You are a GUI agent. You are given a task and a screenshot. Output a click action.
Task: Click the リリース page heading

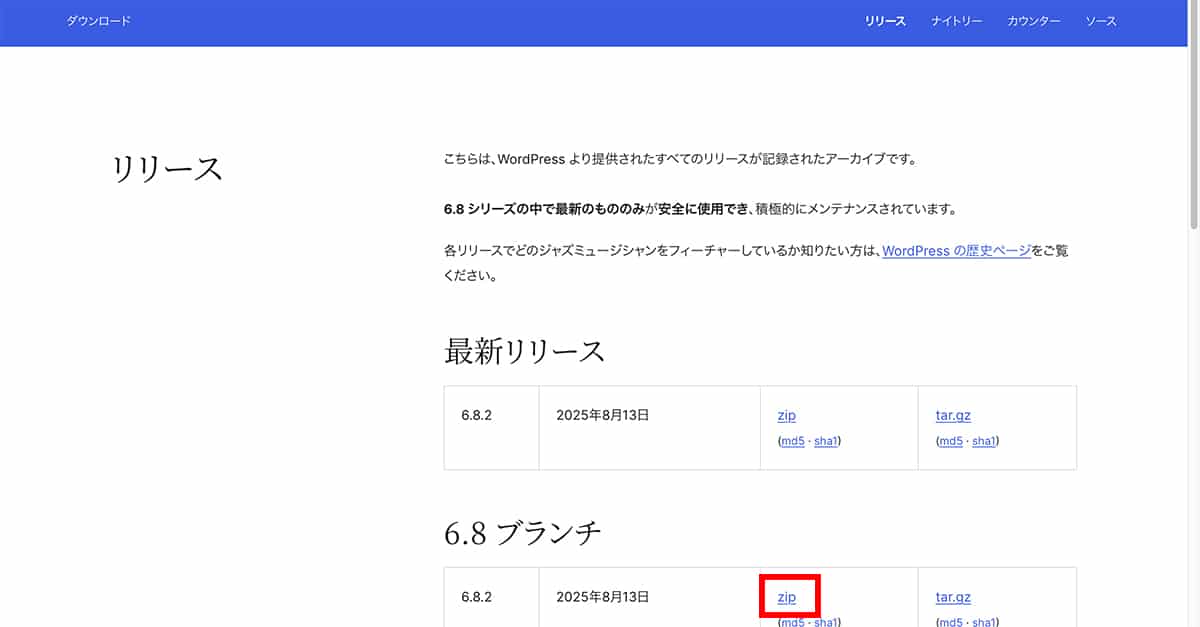click(x=167, y=169)
